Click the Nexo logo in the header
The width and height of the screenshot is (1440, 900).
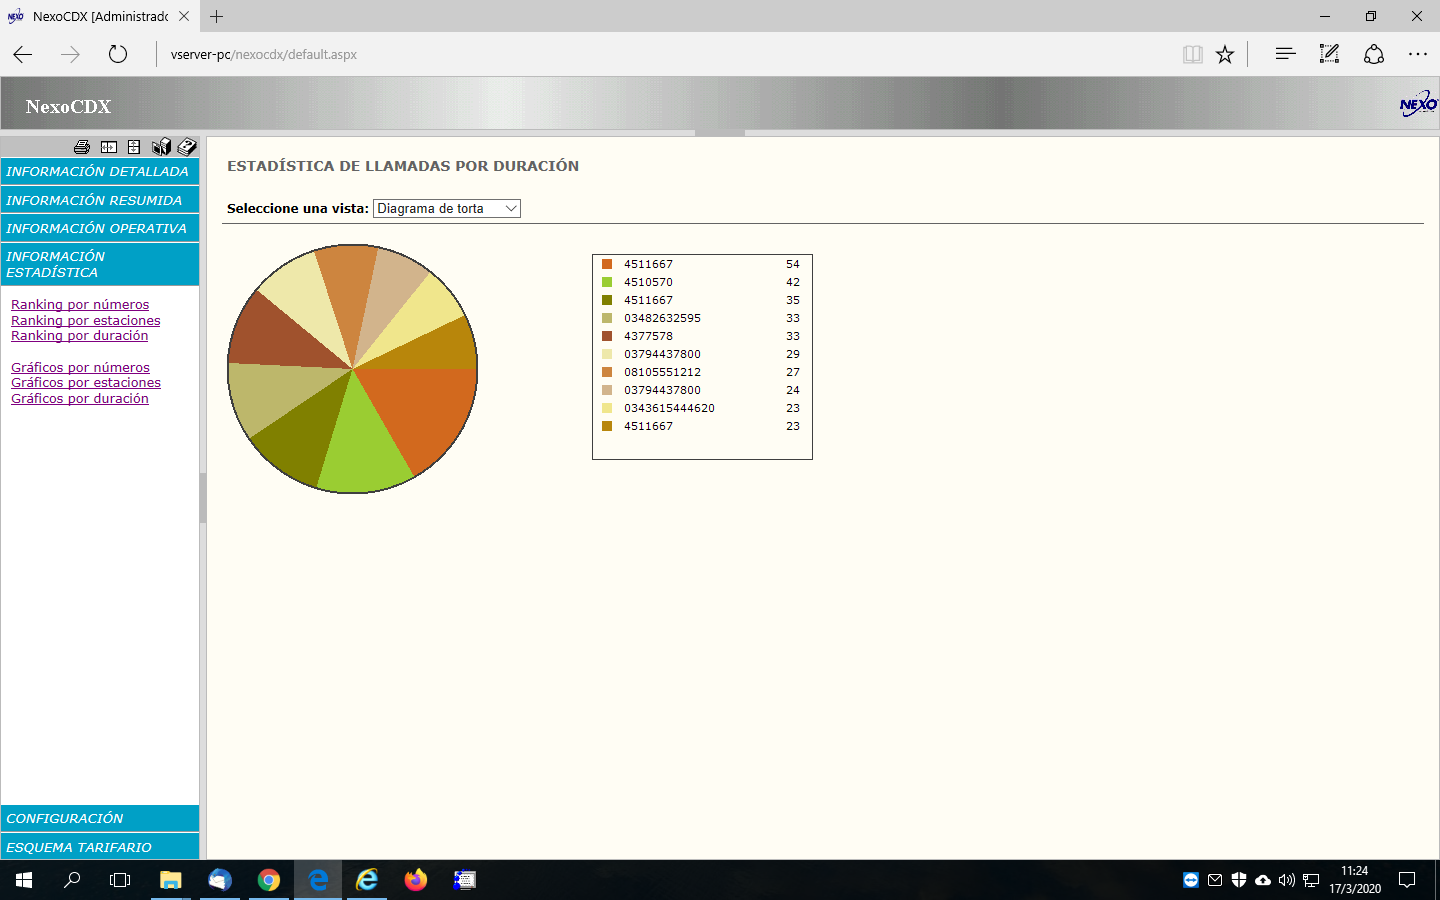coord(1418,104)
